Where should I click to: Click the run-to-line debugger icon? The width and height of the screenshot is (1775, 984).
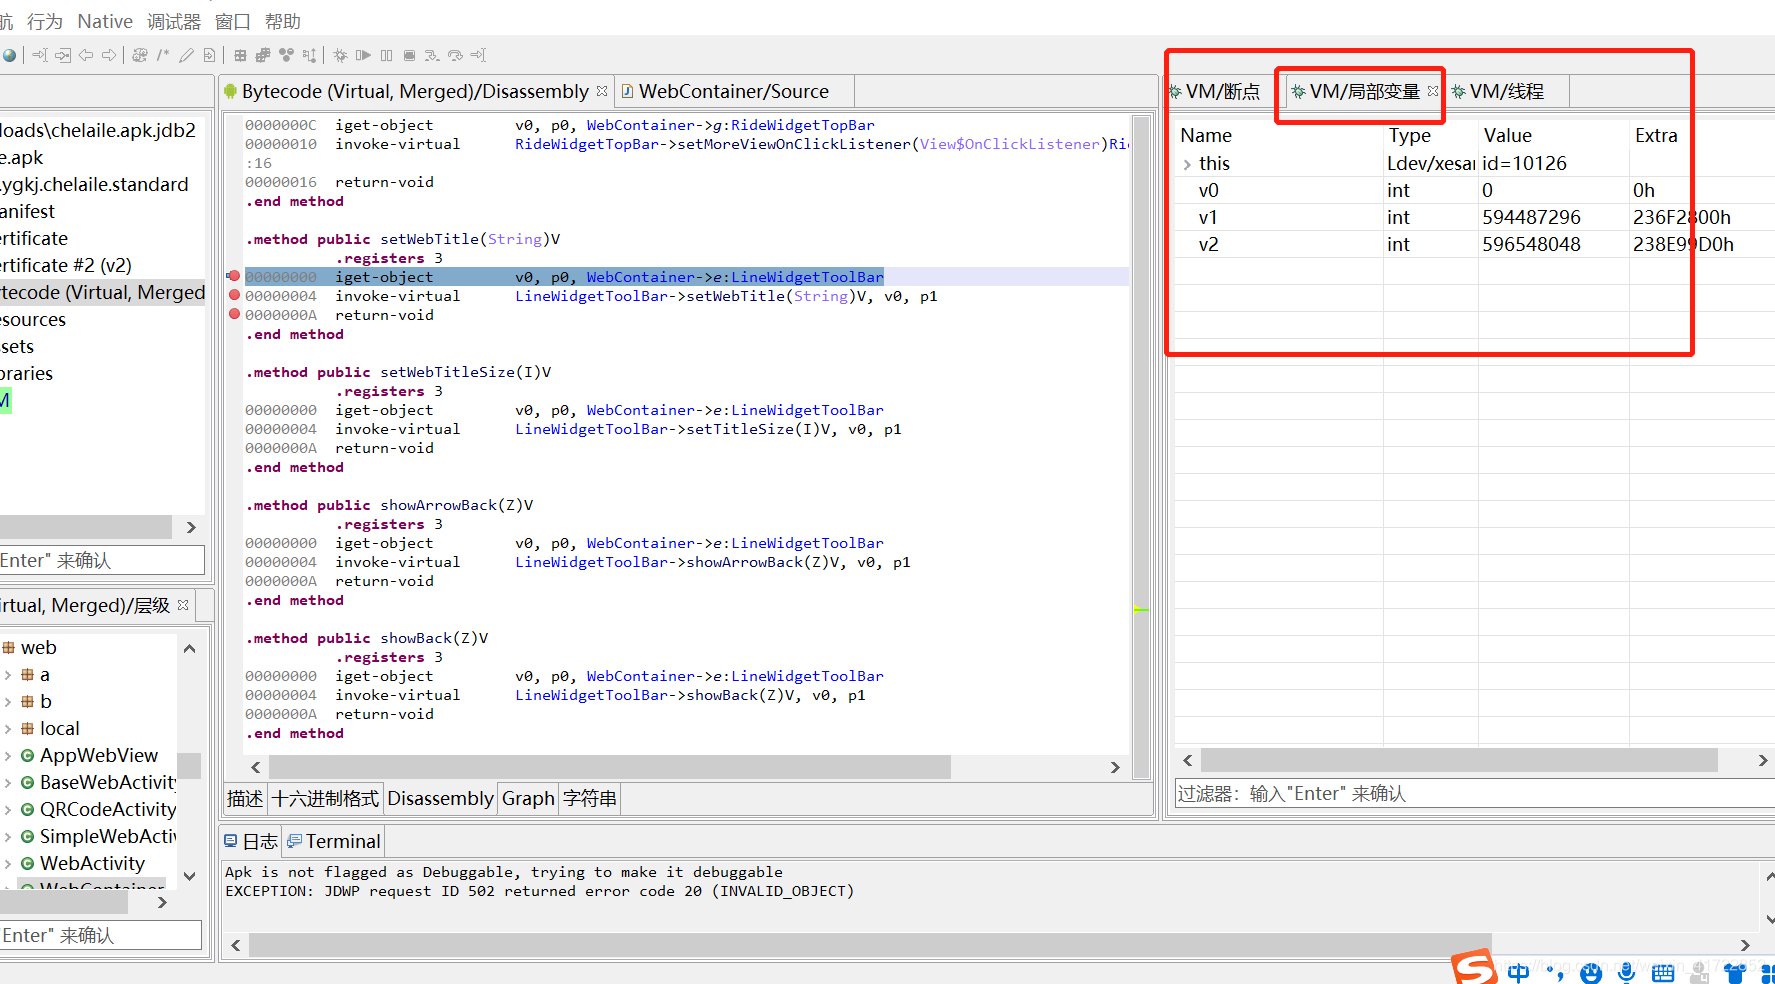click(x=478, y=56)
